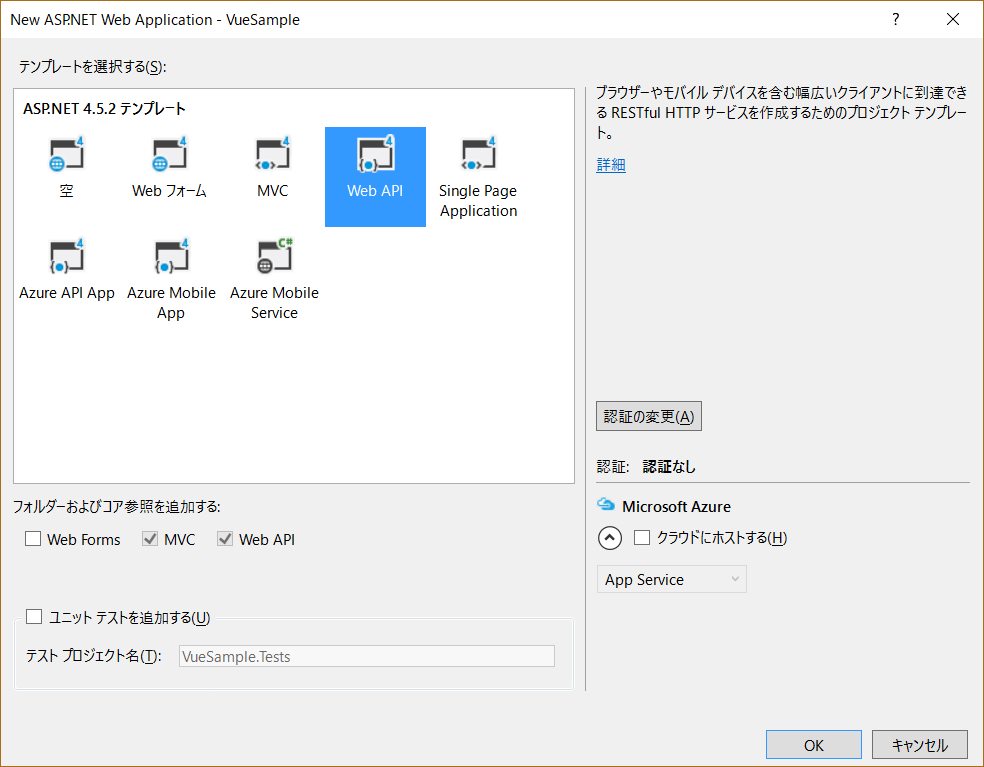The image size is (984, 767).
Task: Pick the Azure Mobile App template icon
Action: (171, 256)
